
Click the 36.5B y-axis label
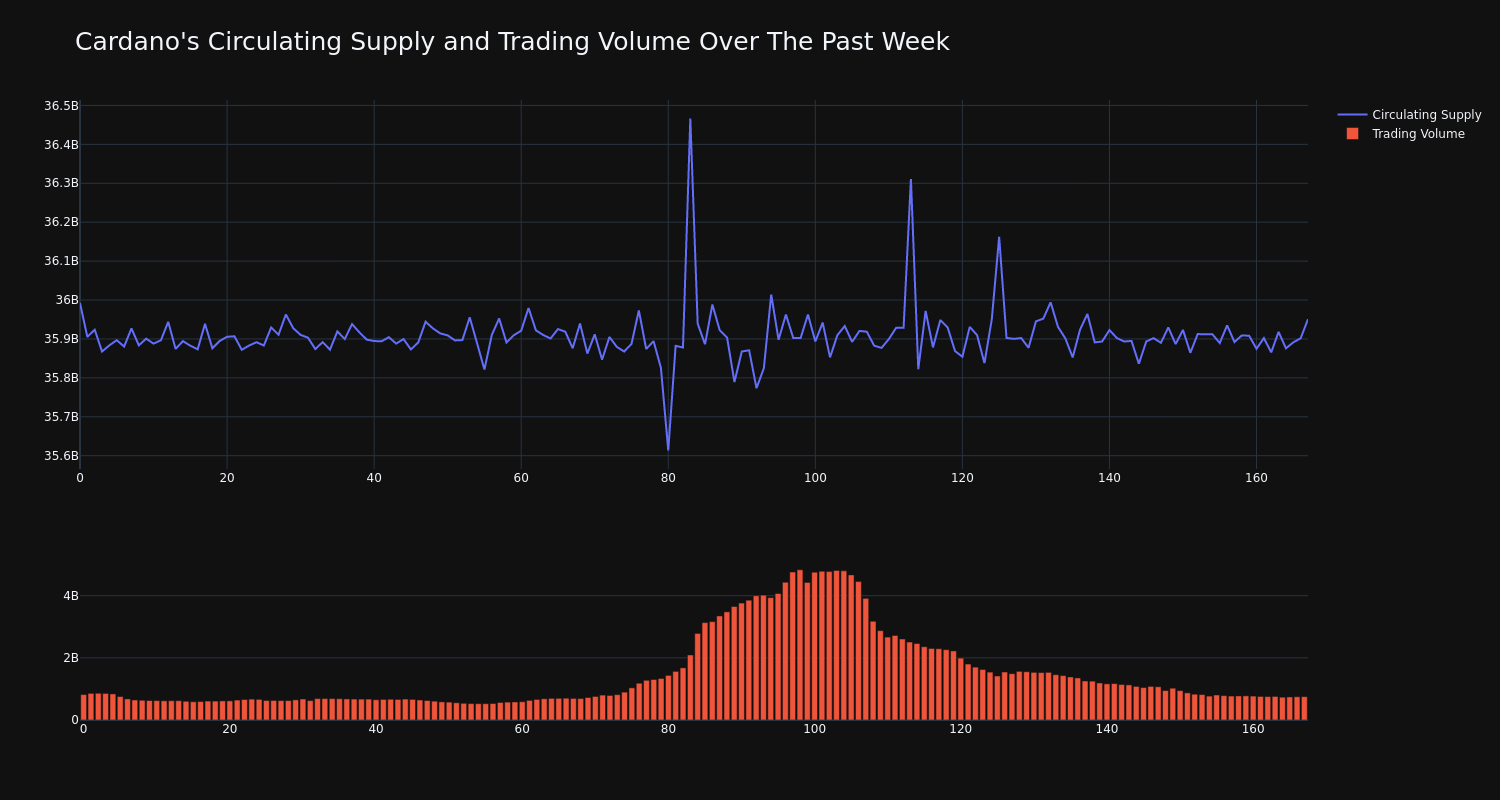coord(61,106)
